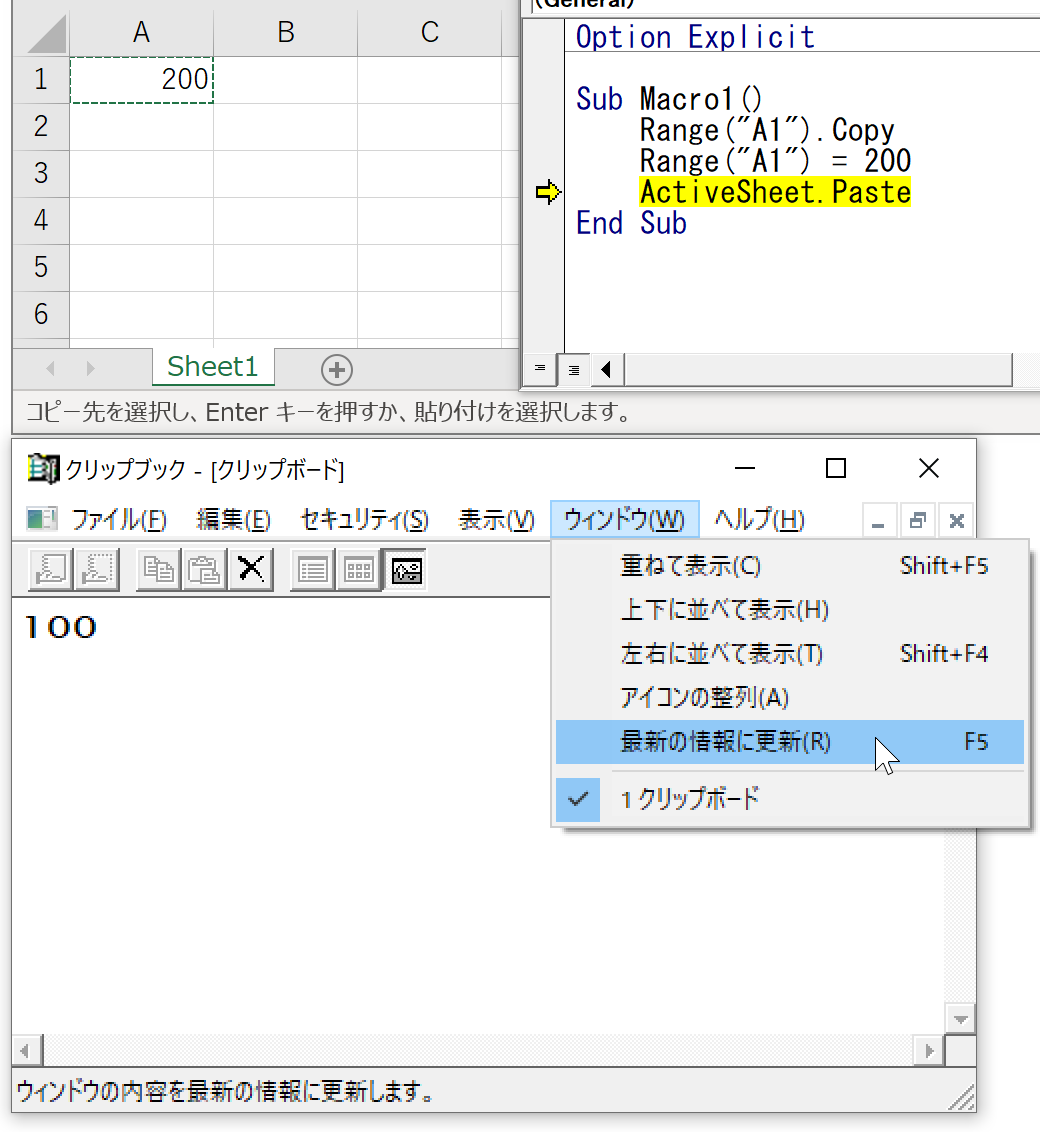1040x1132 pixels.
Task: Choose アイコンの整列(A) menu item
Action: [x=790, y=698]
